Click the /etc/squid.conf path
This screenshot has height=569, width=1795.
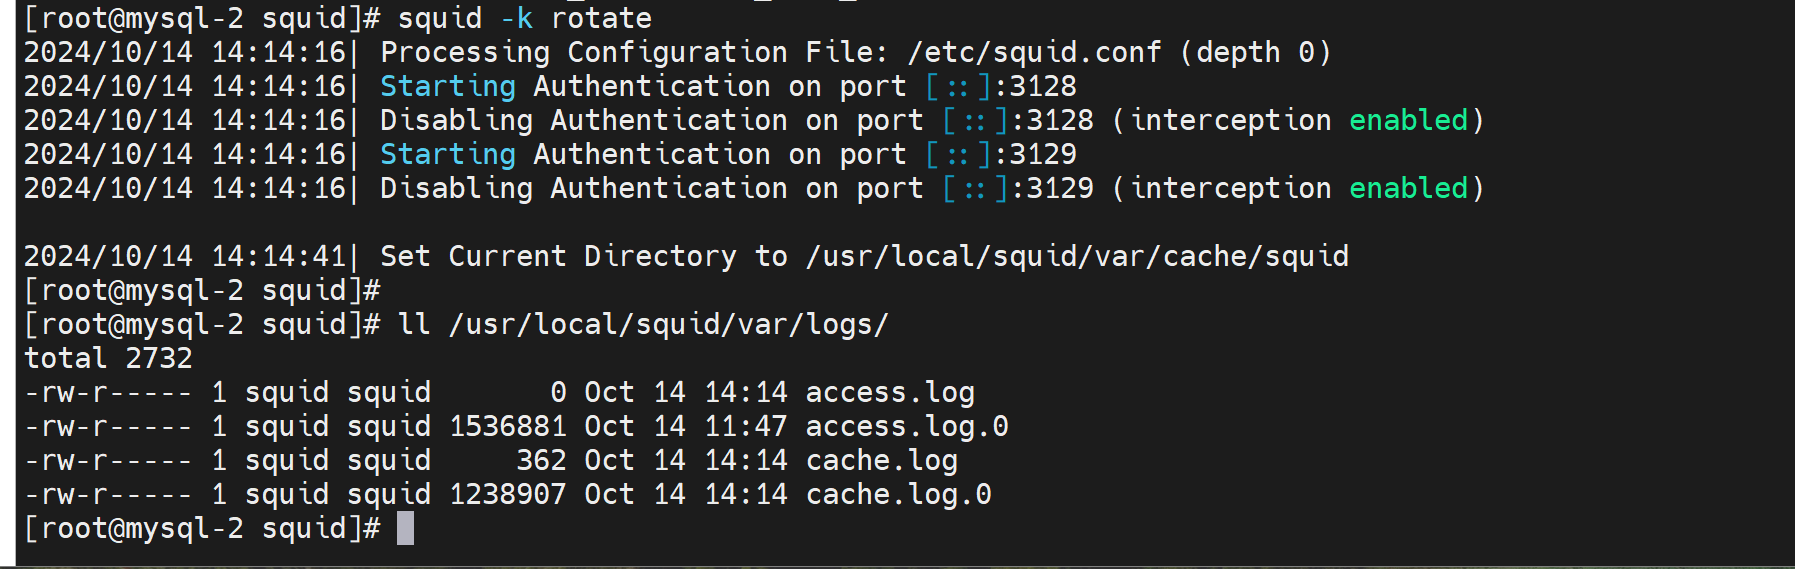click(1033, 52)
